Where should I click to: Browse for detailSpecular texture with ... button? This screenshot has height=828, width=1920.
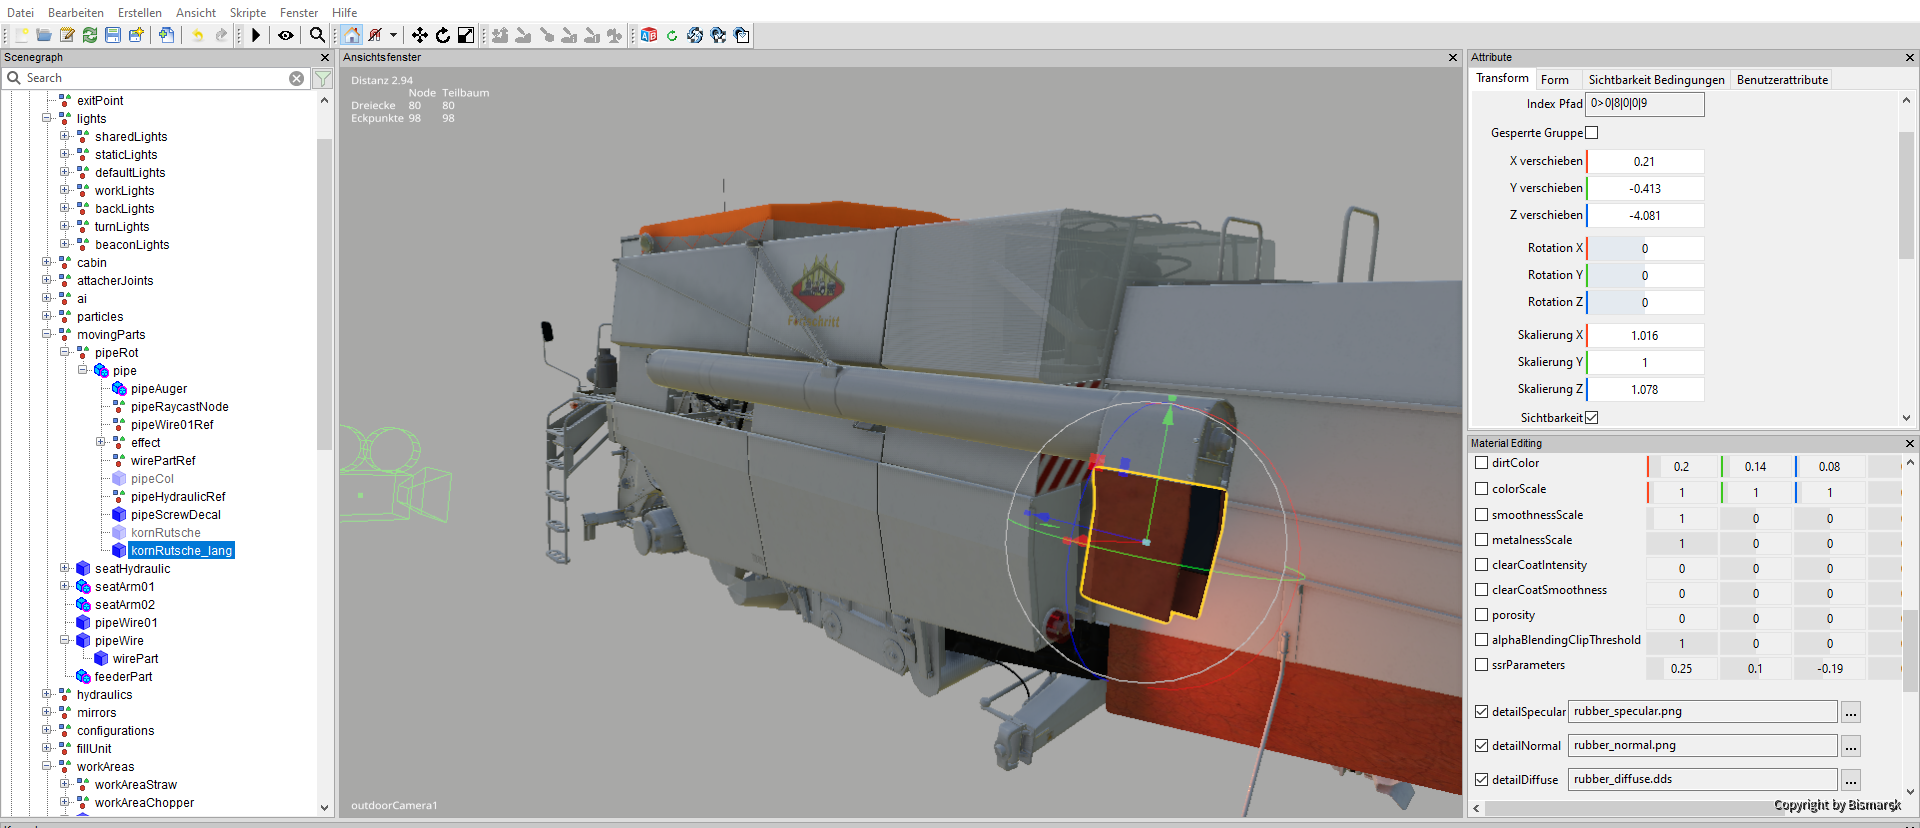point(1851,712)
